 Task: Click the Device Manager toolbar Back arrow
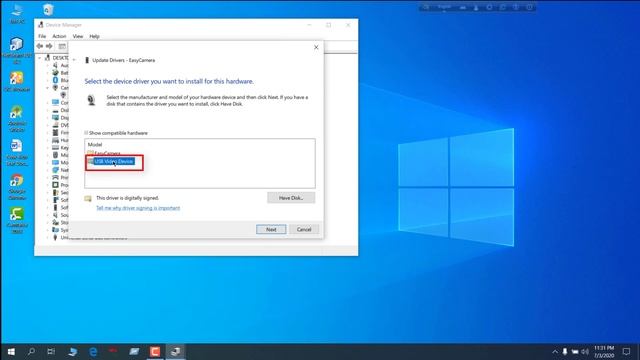point(40,46)
